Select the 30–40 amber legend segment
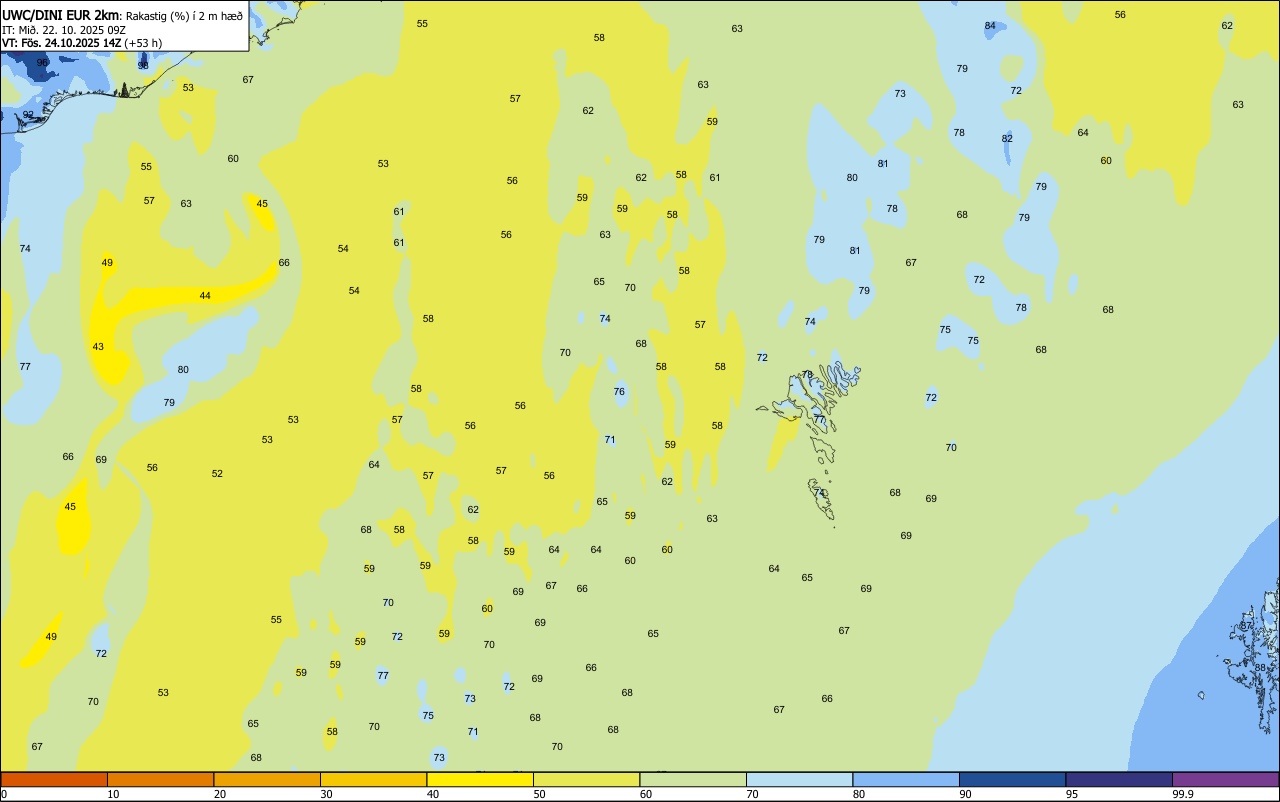 point(373,779)
